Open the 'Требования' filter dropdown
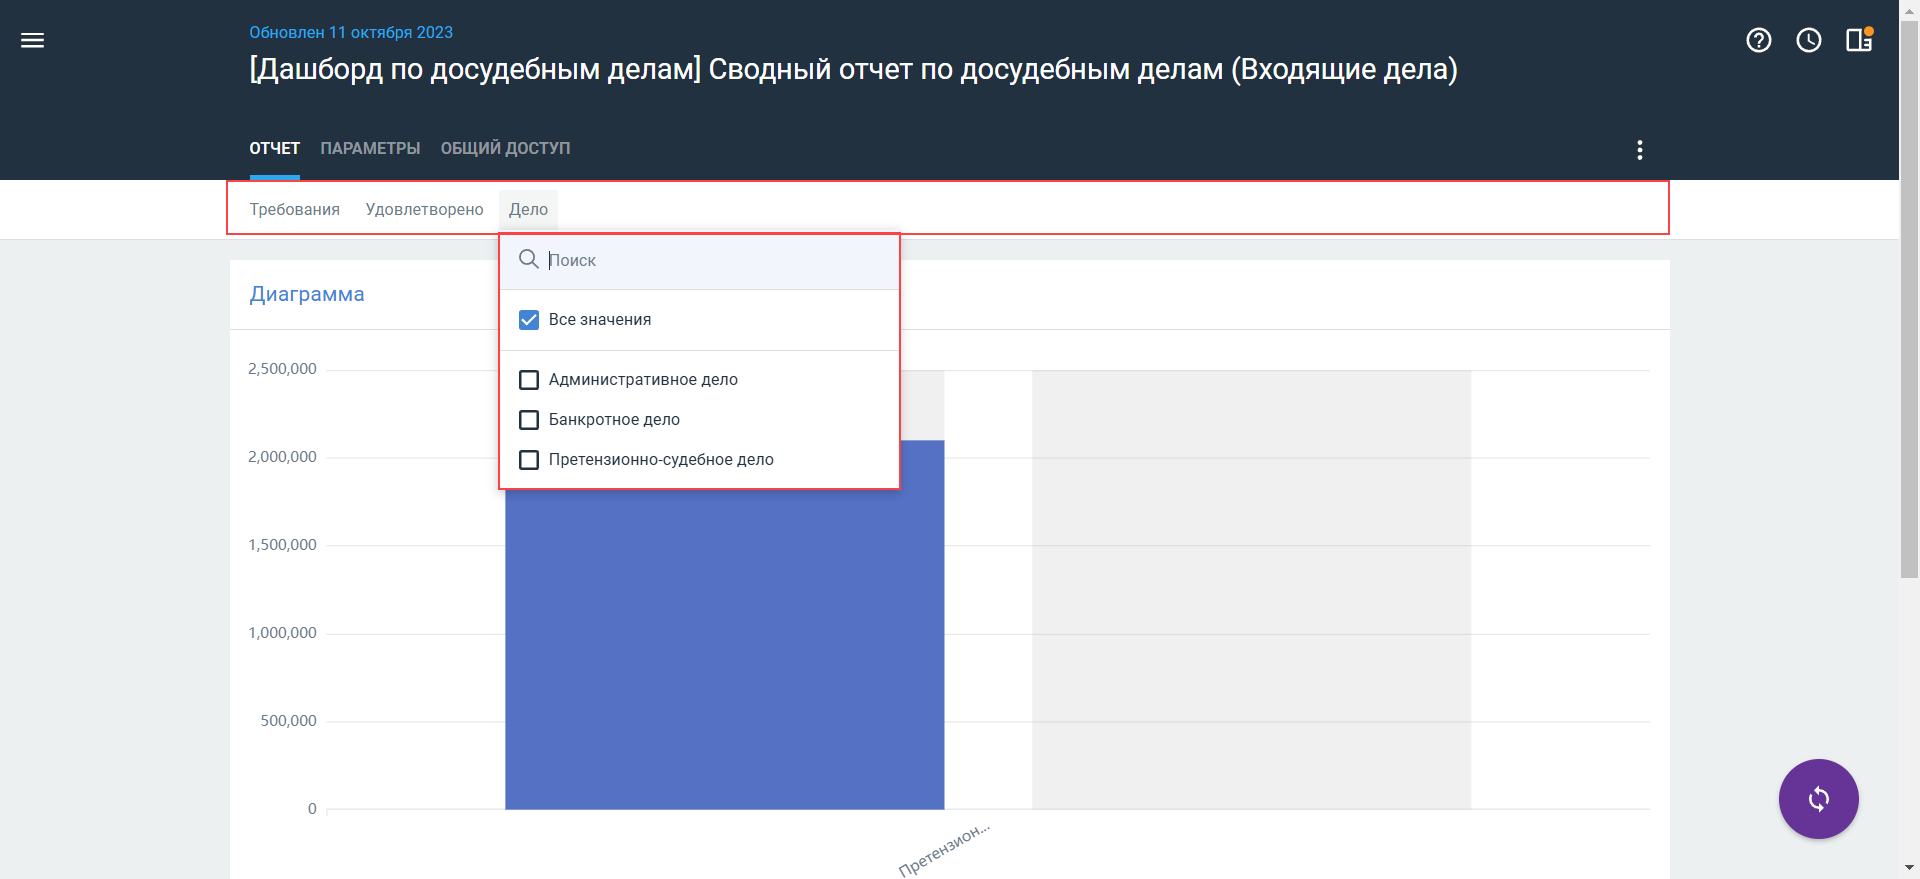 click(x=295, y=209)
